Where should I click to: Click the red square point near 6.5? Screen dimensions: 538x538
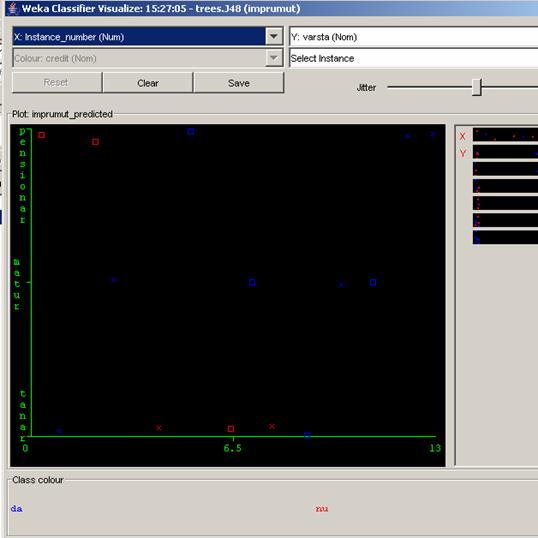(x=231, y=429)
